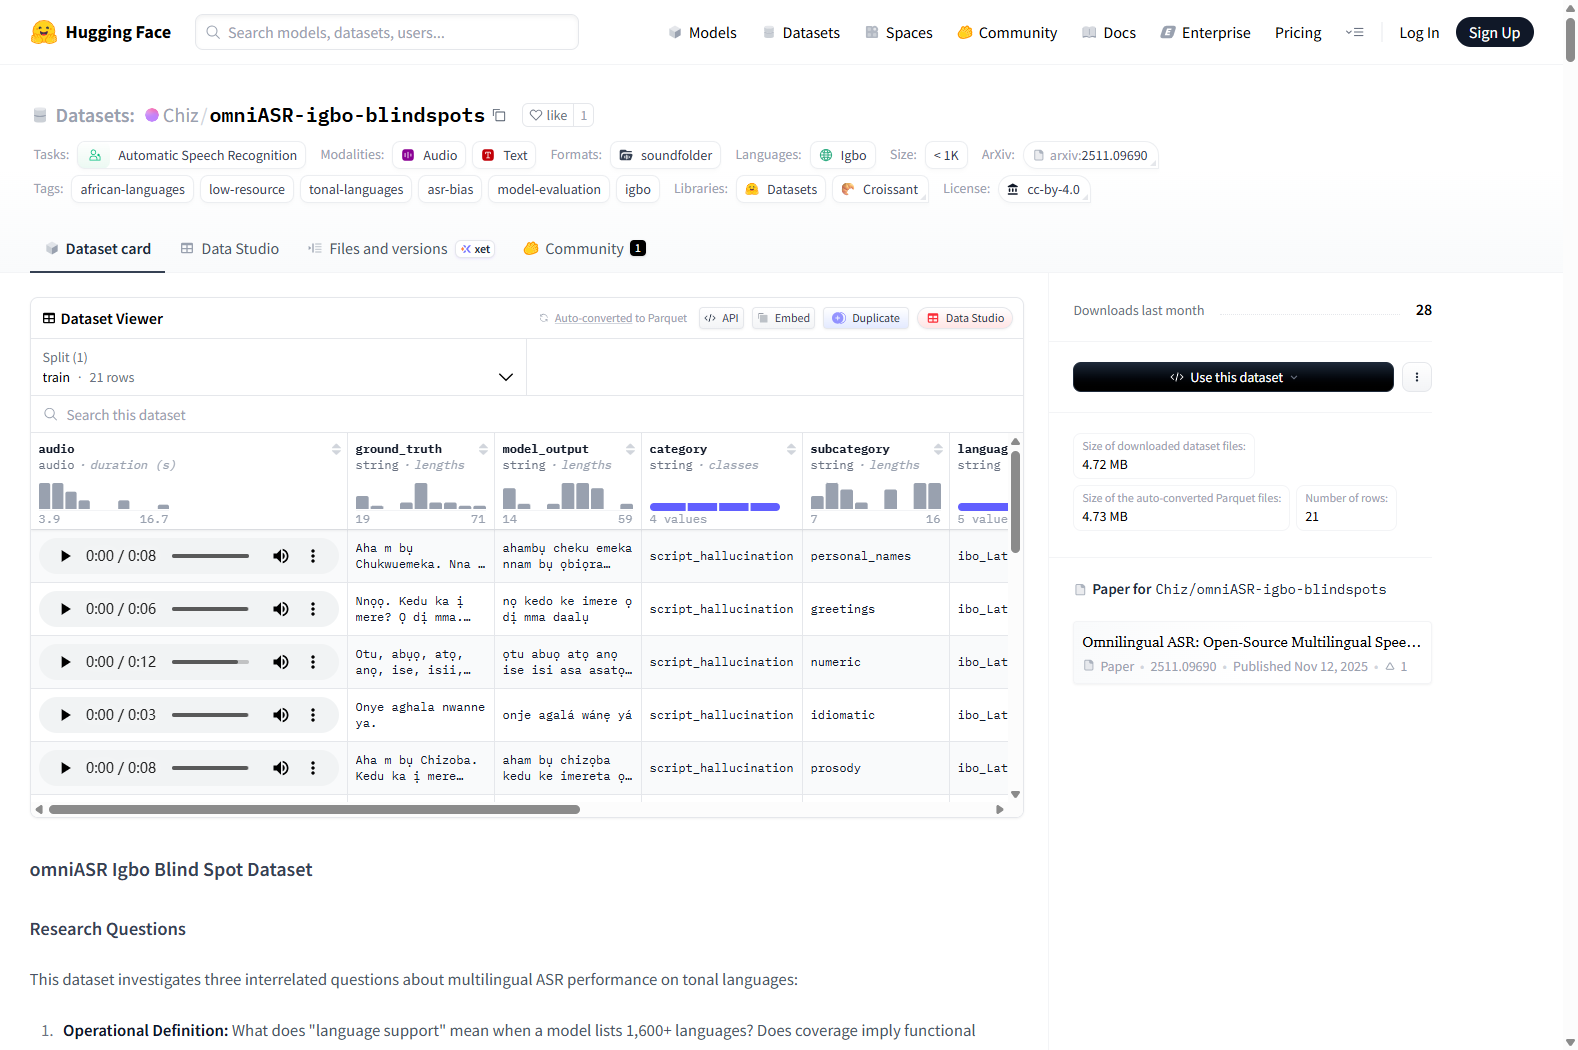
Task: Open Docs in the top navigation
Action: point(1109,32)
